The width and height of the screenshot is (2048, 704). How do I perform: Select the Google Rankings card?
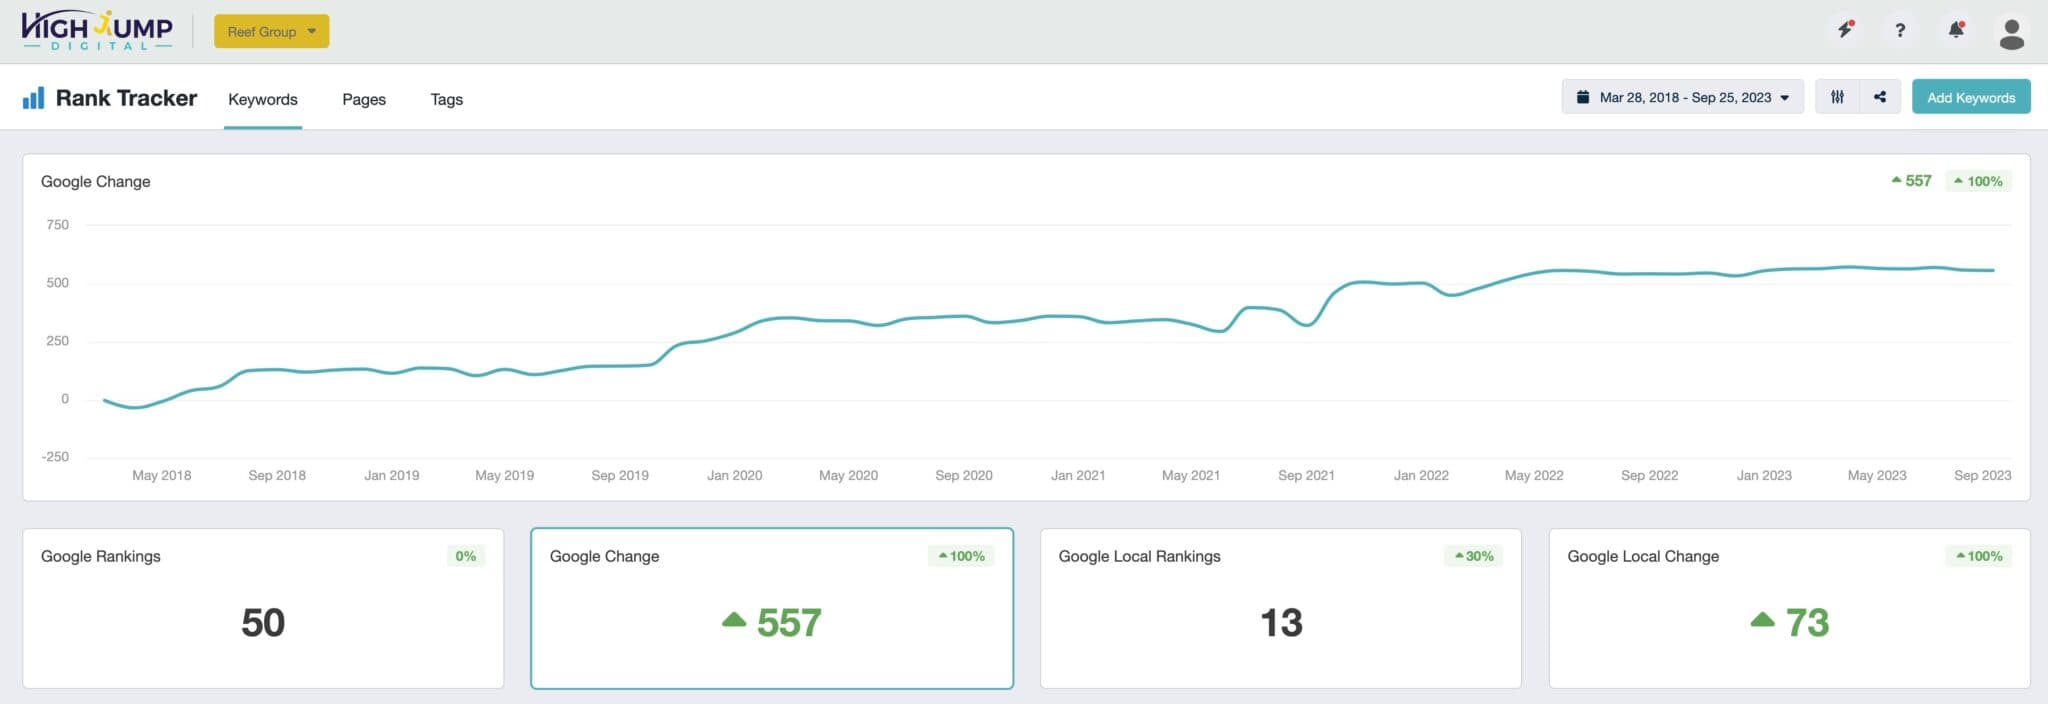tap(263, 608)
